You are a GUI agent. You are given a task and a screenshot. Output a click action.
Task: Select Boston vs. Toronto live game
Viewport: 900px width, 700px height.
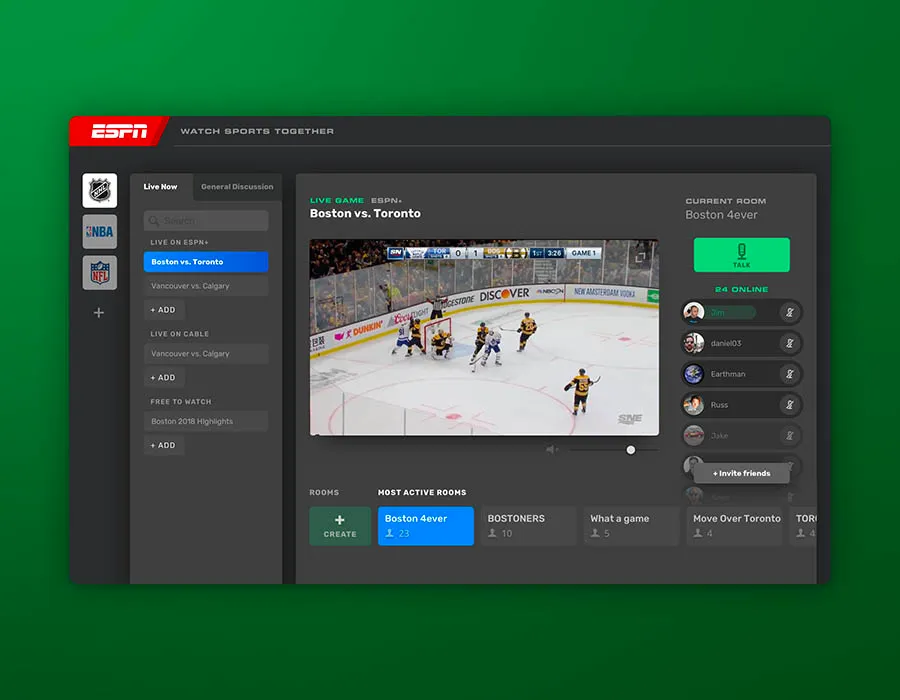click(x=206, y=262)
